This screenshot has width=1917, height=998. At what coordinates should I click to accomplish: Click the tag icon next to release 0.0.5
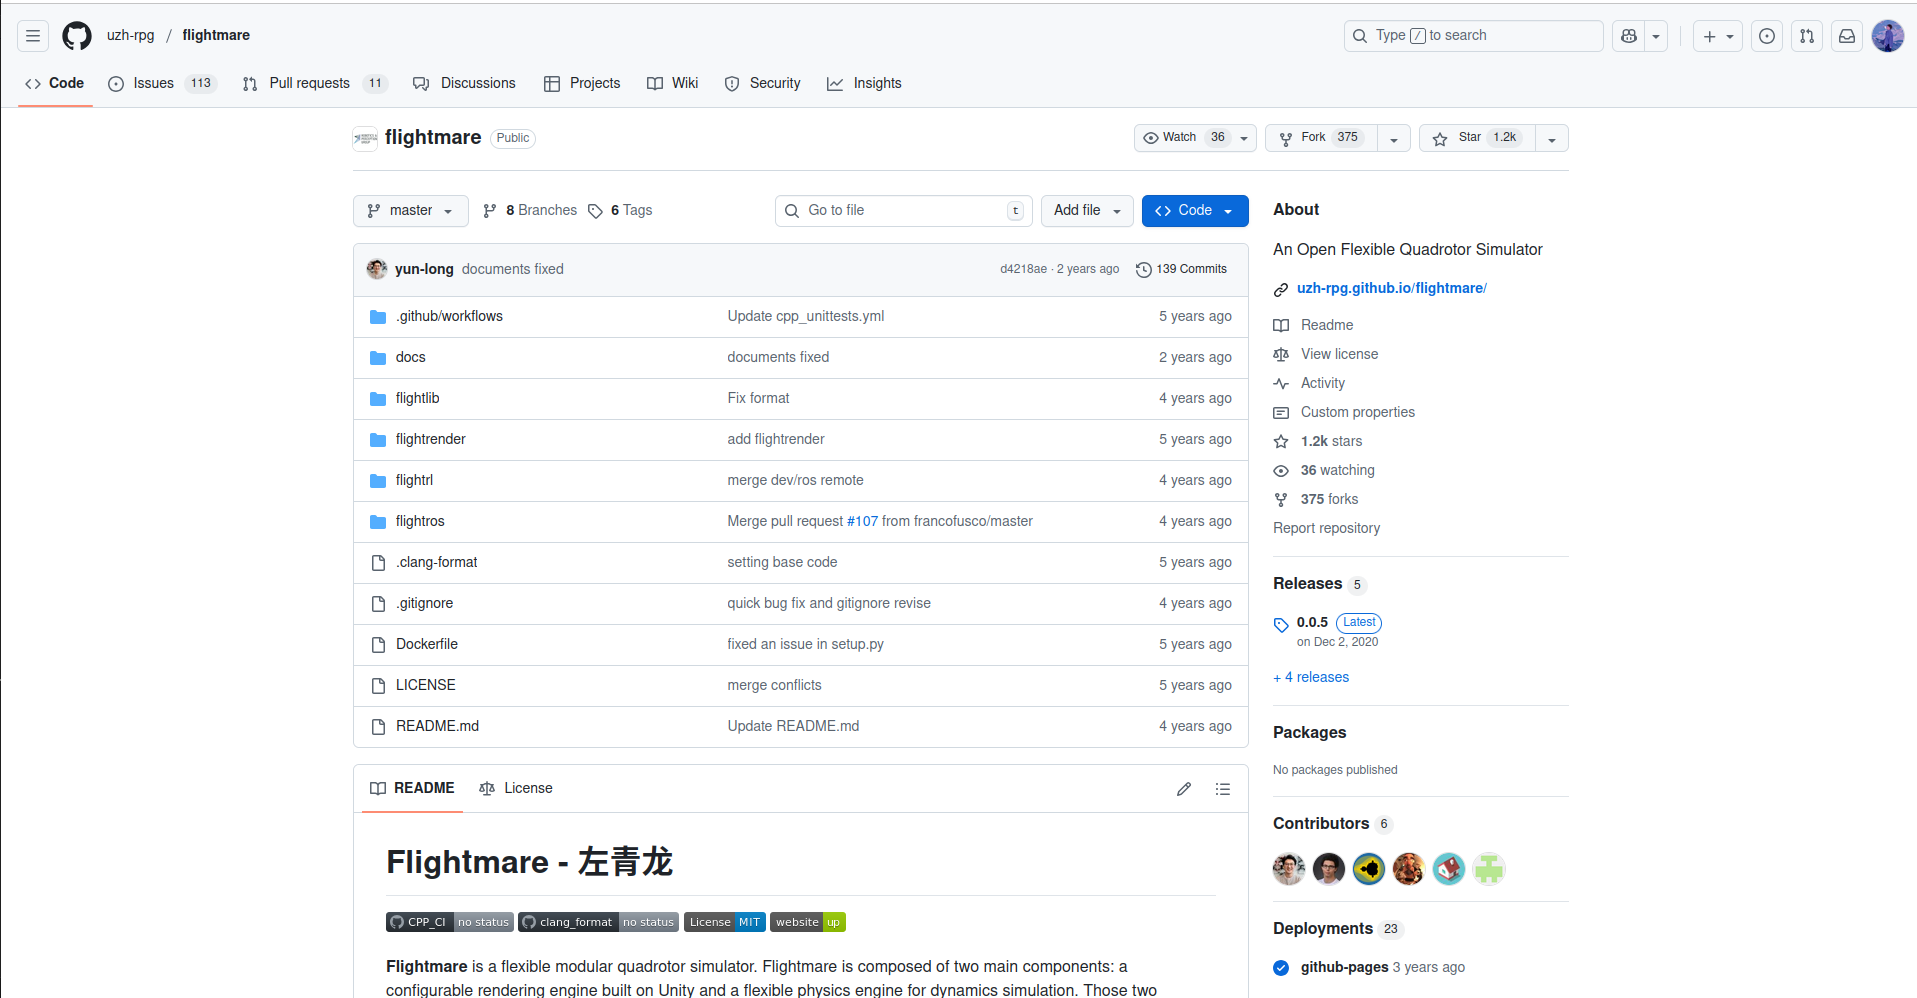[1281, 625]
